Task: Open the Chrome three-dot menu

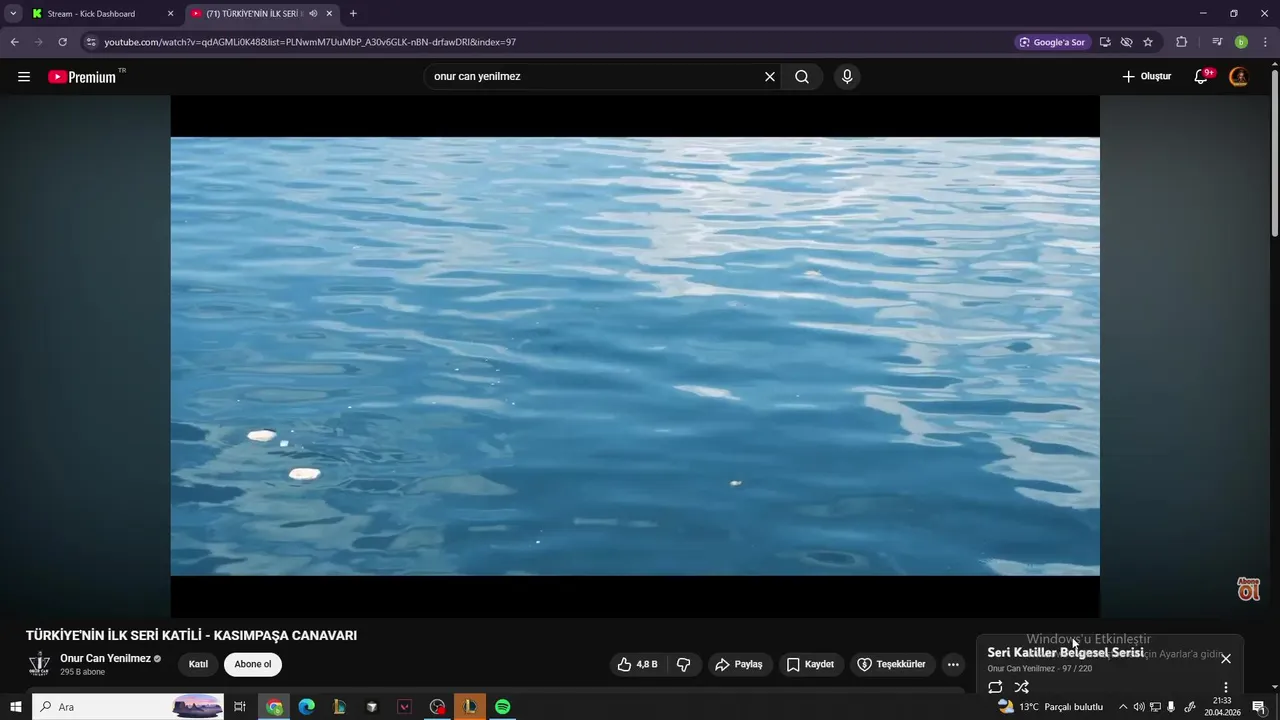Action: pos(1265,42)
